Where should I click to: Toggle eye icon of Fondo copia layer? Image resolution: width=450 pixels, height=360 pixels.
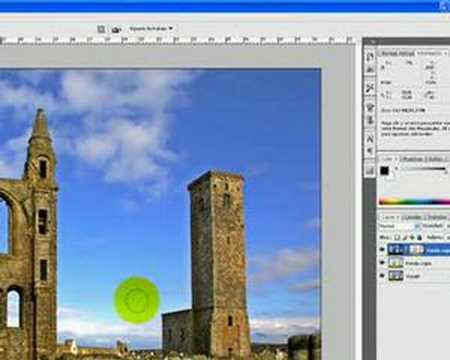382,263
